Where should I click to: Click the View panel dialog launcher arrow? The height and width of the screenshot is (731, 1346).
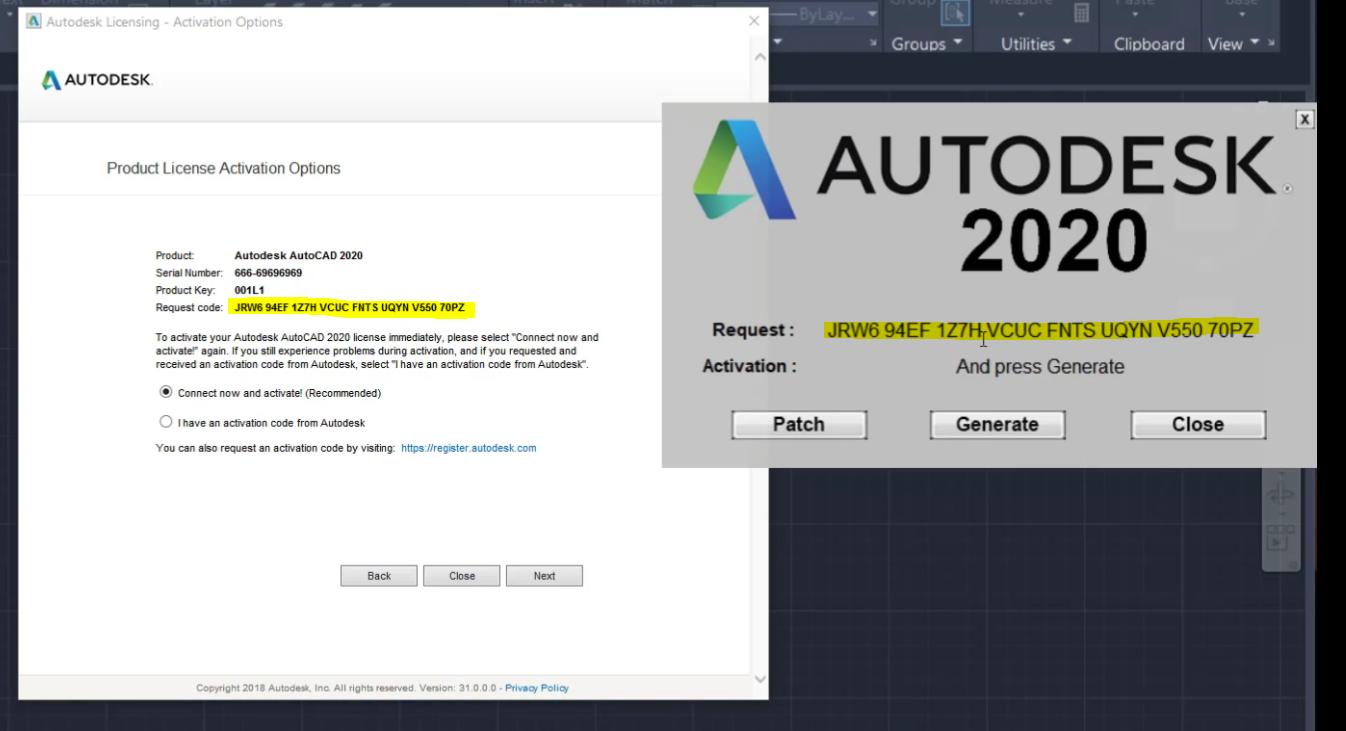[x=1272, y=43]
